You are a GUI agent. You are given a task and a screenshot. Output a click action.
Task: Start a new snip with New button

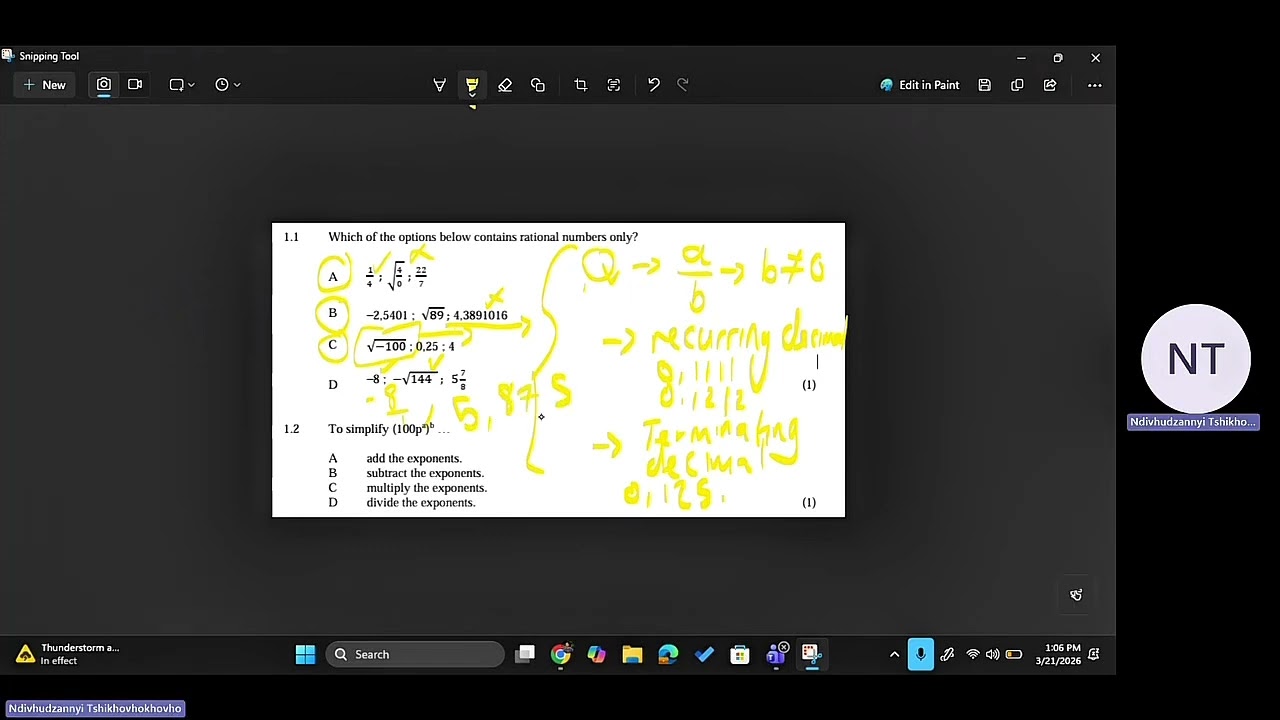coord(44,85)
